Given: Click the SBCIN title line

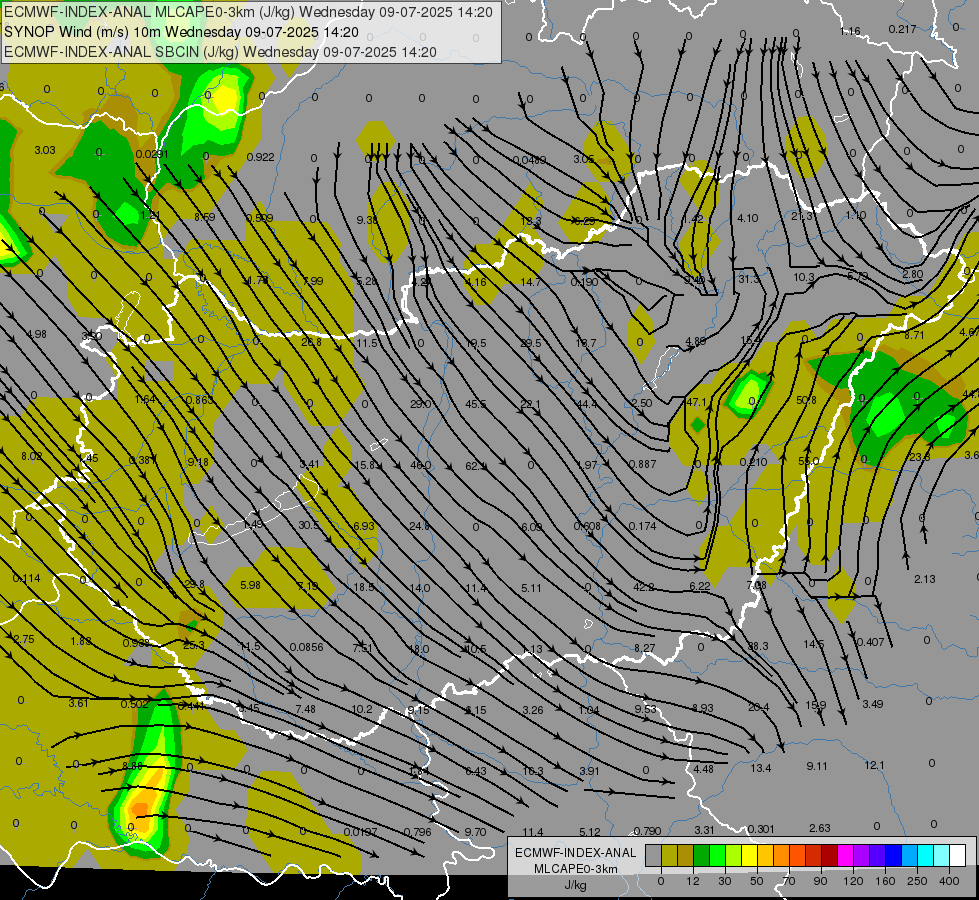Looking at the screenshot, I should (x=220, y=52).
